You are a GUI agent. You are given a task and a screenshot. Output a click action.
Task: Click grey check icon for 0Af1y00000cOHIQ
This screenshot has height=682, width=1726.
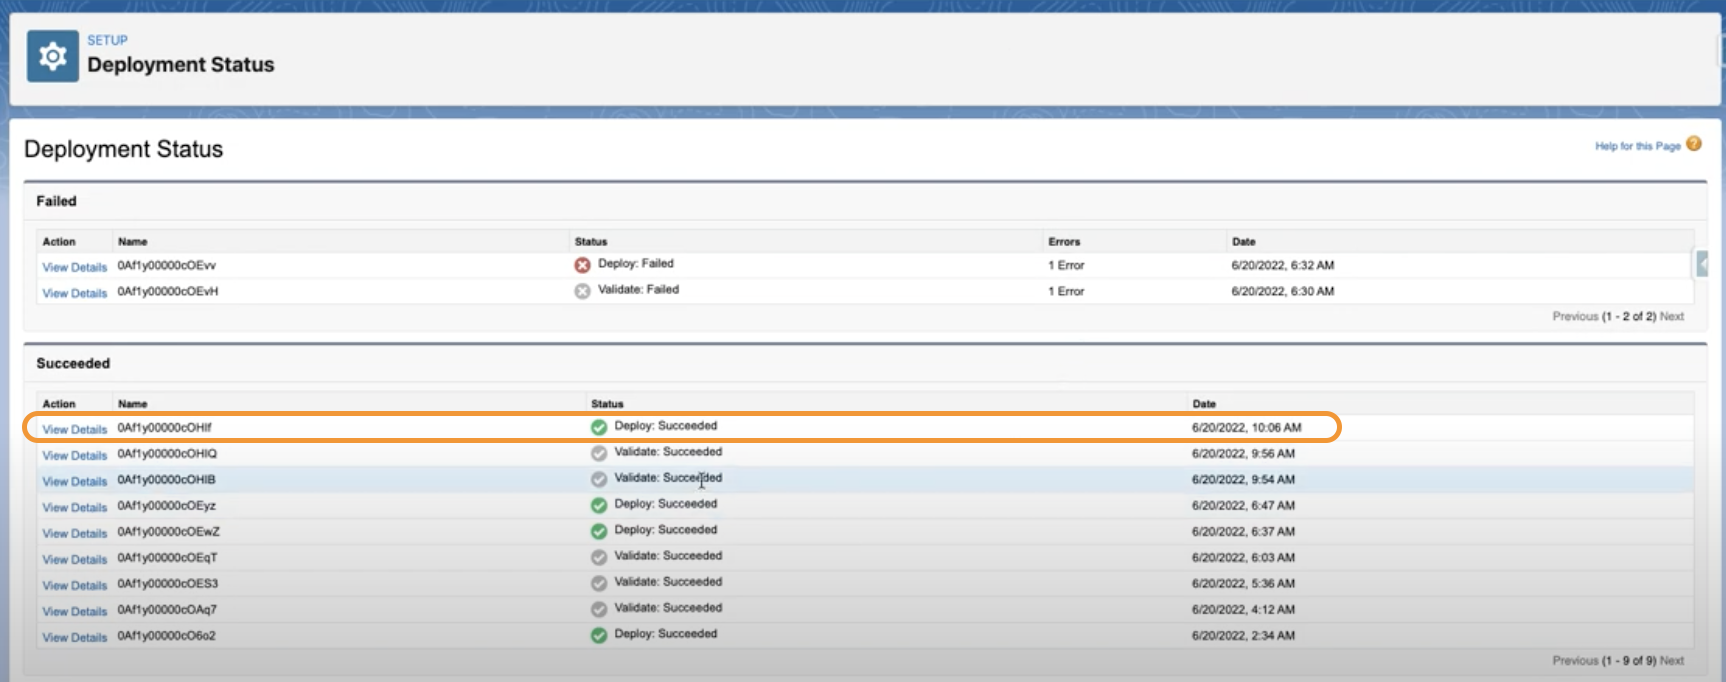[x=599, y=453]
